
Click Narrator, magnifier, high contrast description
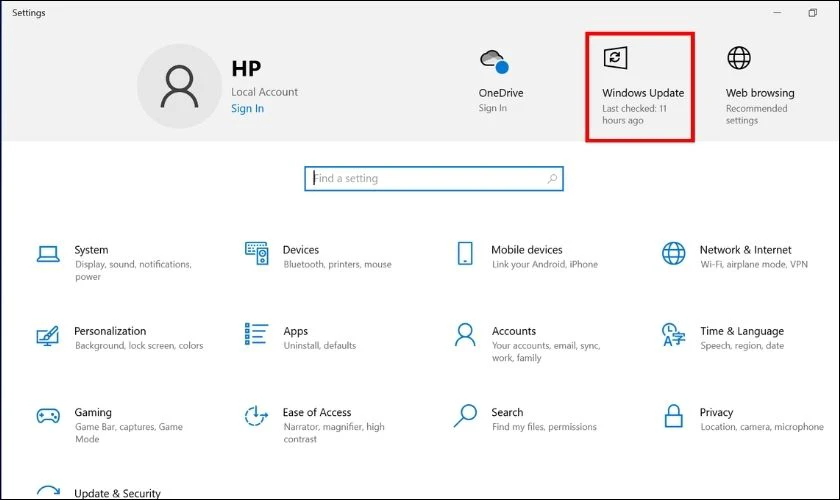(x=333, y=432)
